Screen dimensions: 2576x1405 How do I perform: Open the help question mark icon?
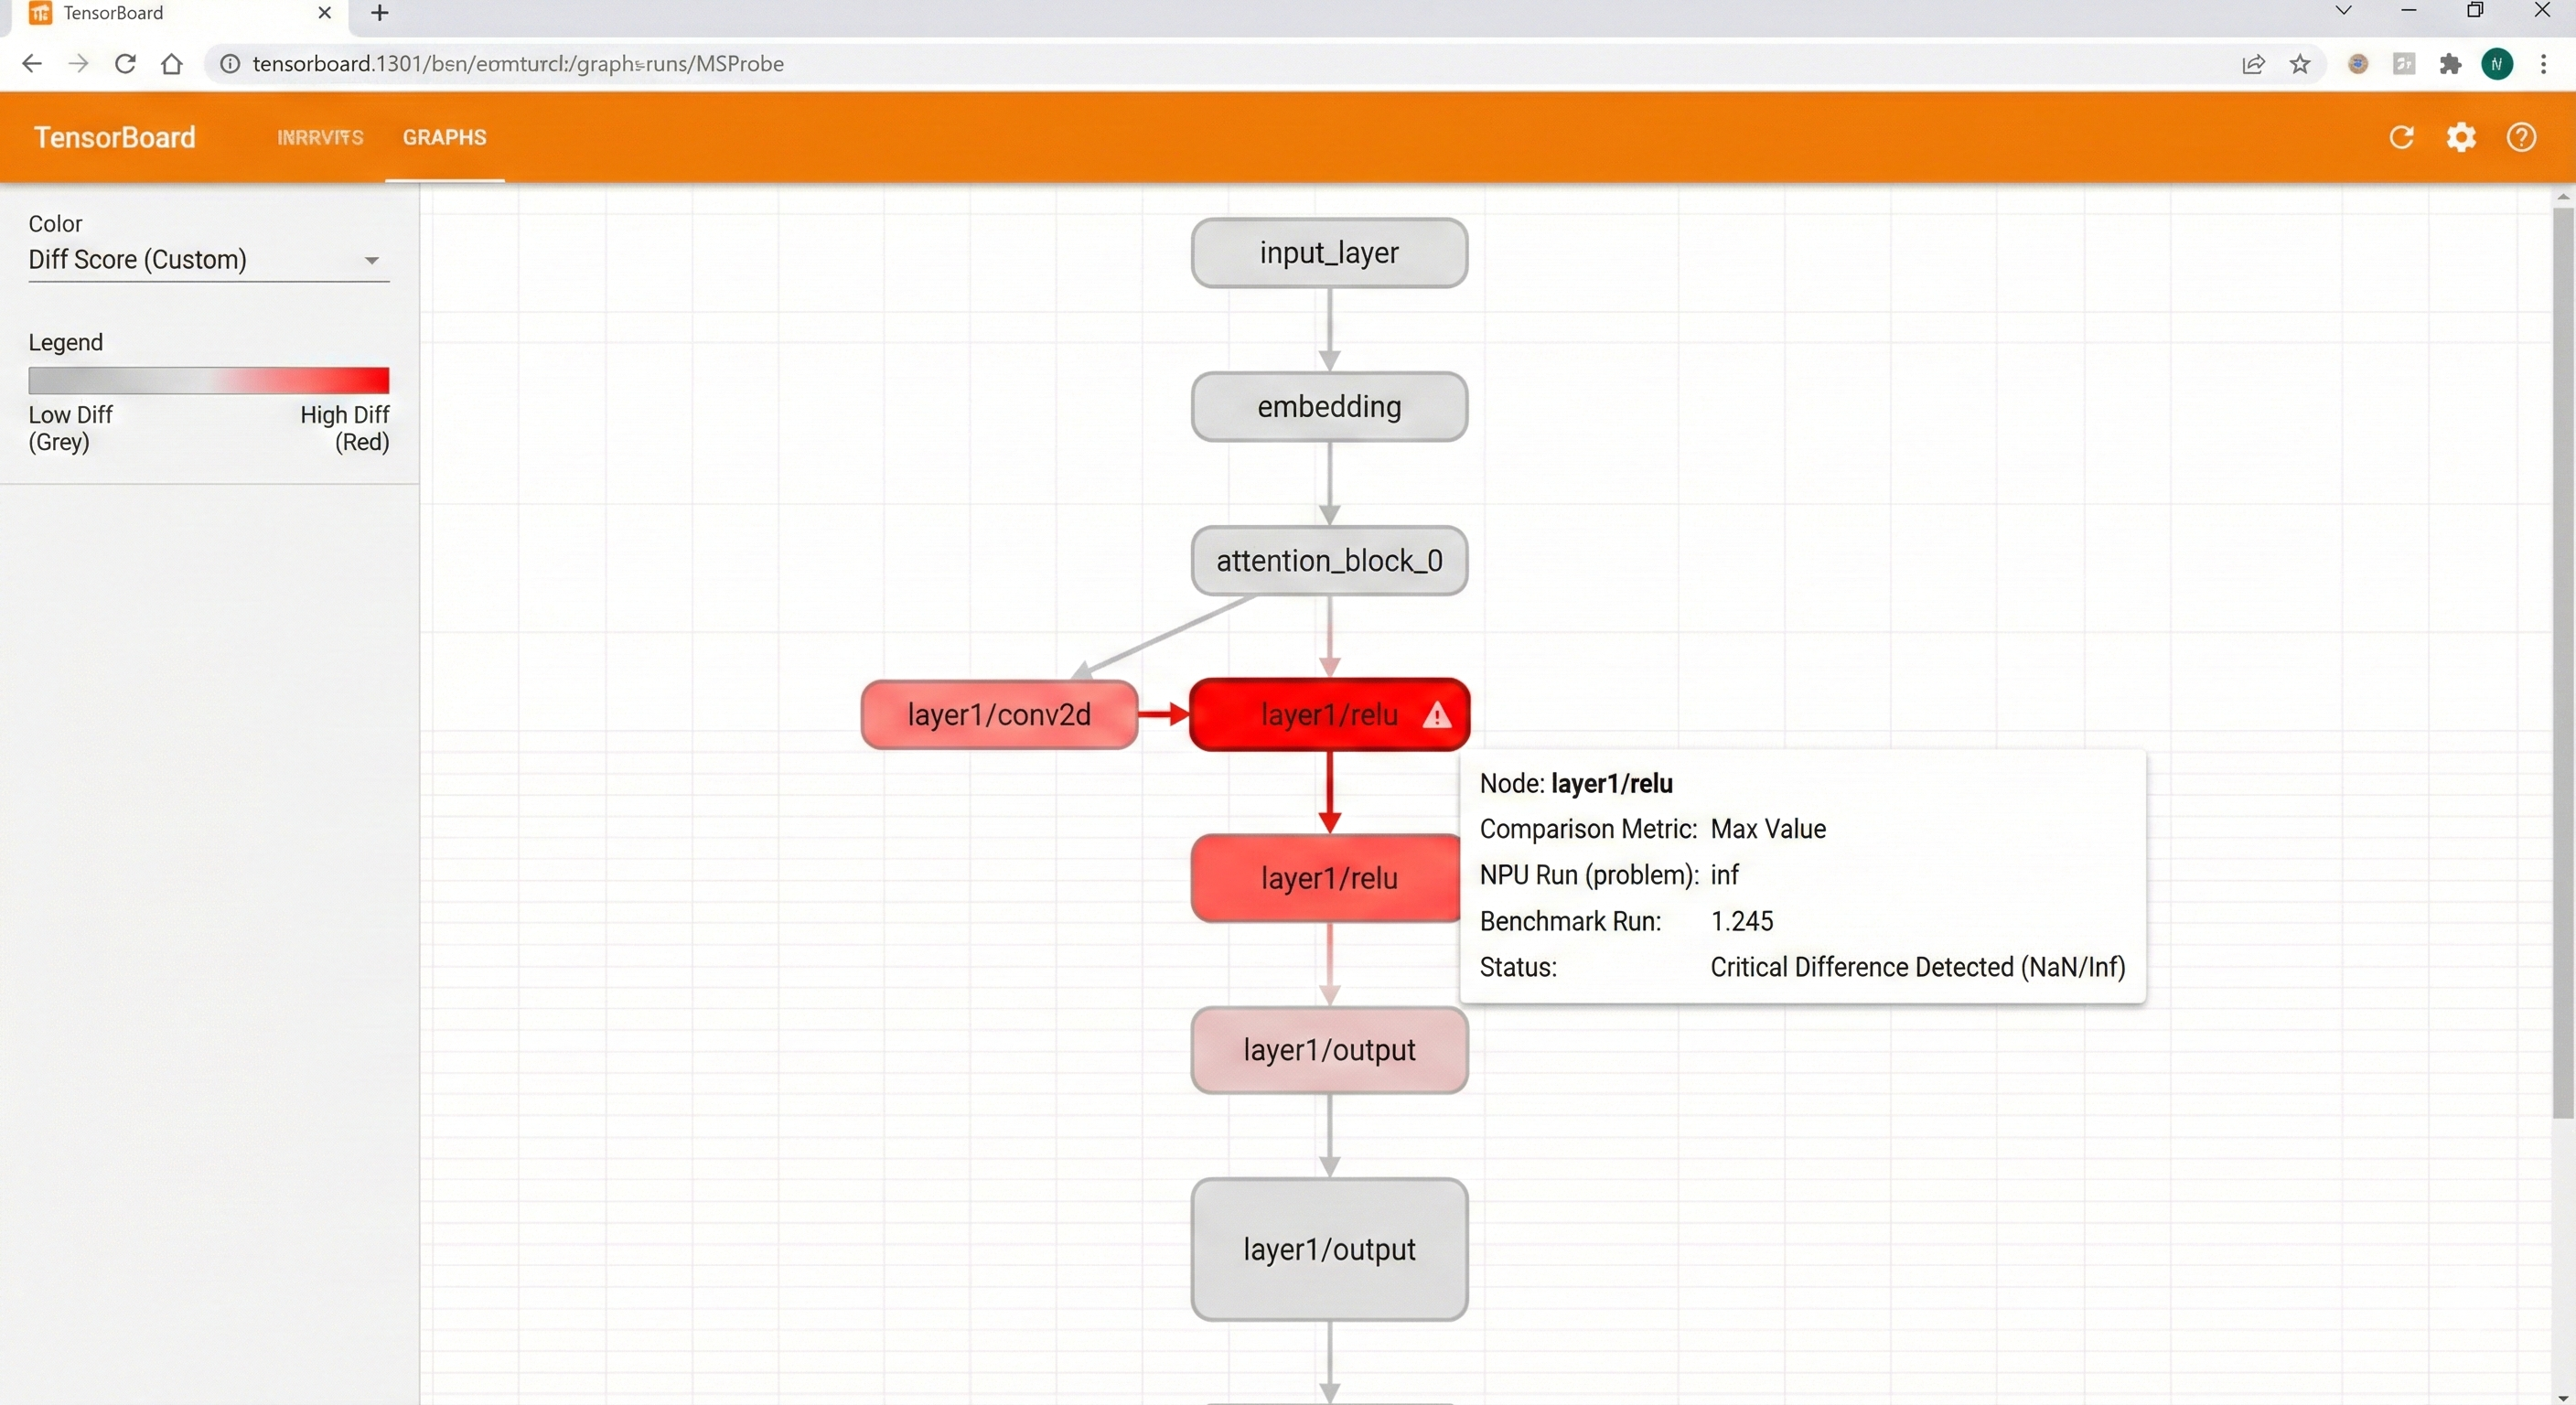(x=2520, y=137)
